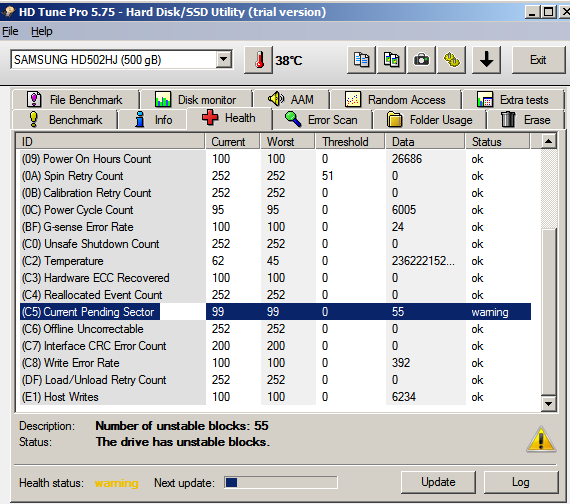Select the (0B) Calibration Retry Count row
This screenshot has width=570, height=504.
point(275,193)
